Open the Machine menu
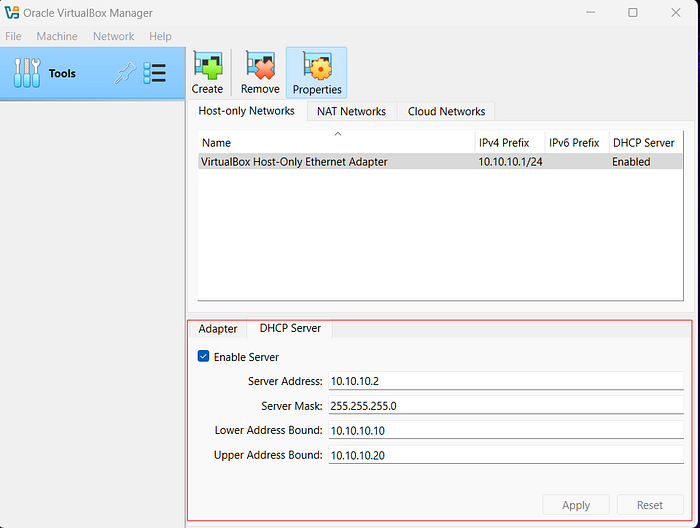The image size is (700, 528). pyautogui.click(x=57, y=36)
